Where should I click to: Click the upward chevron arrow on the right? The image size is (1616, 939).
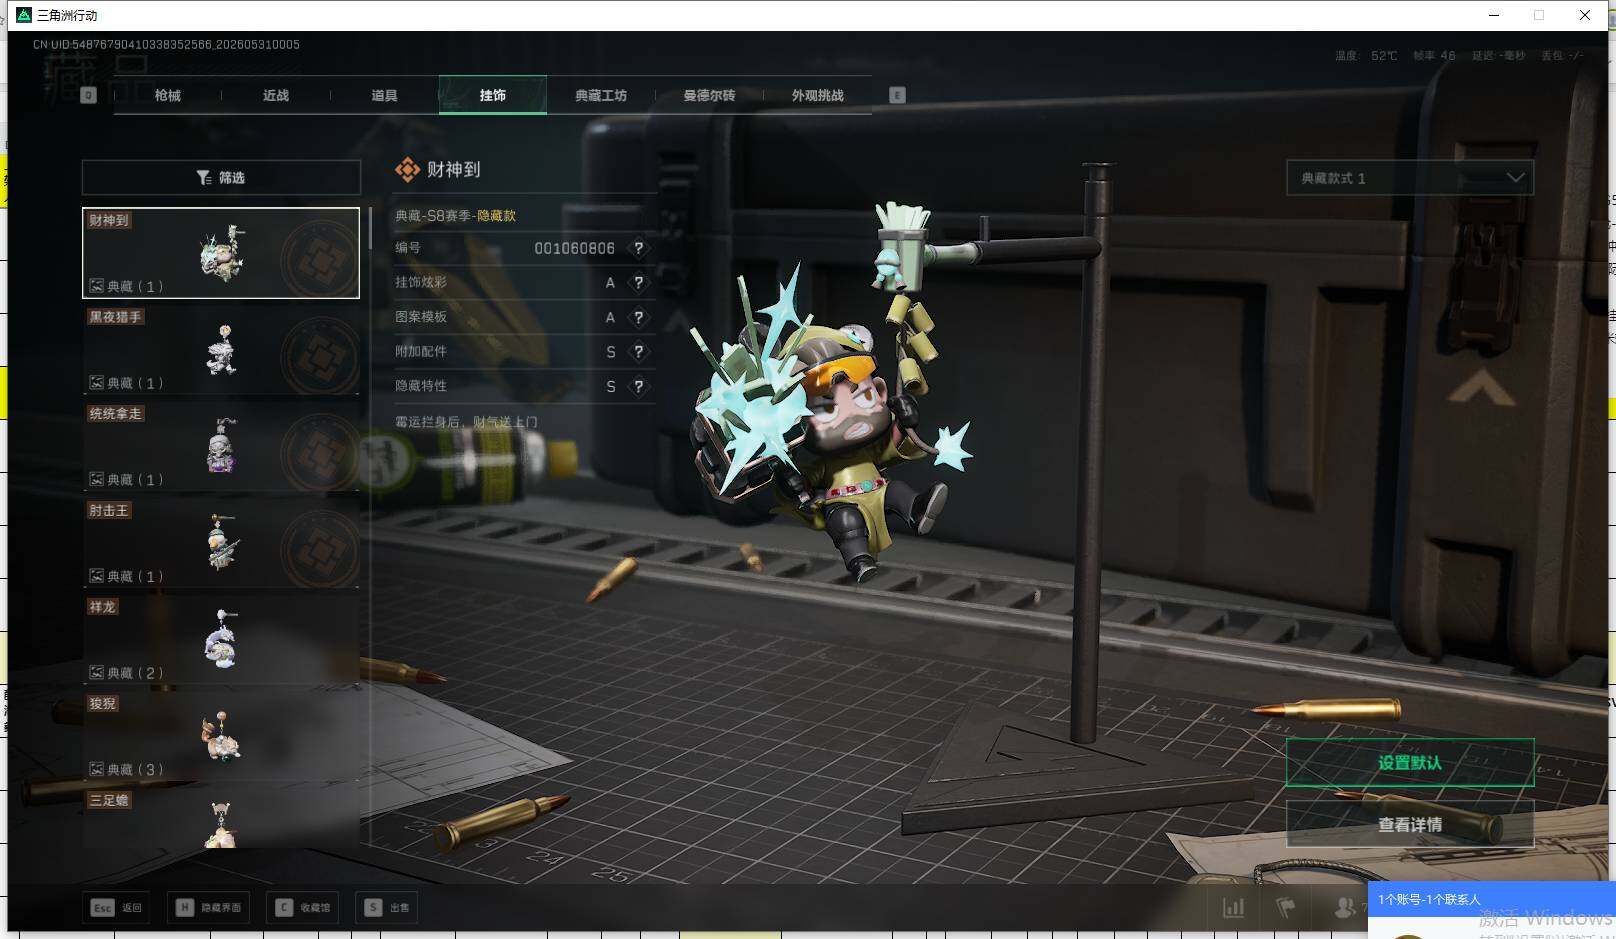point(1481,387)
